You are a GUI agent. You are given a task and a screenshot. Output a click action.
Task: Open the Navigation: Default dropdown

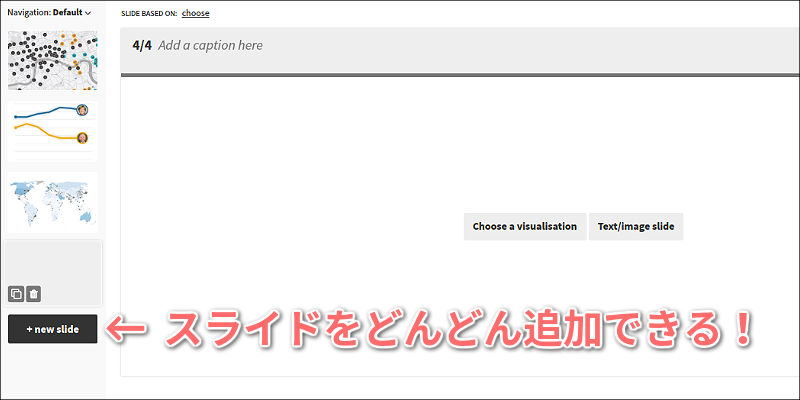(x=49, y=12)
